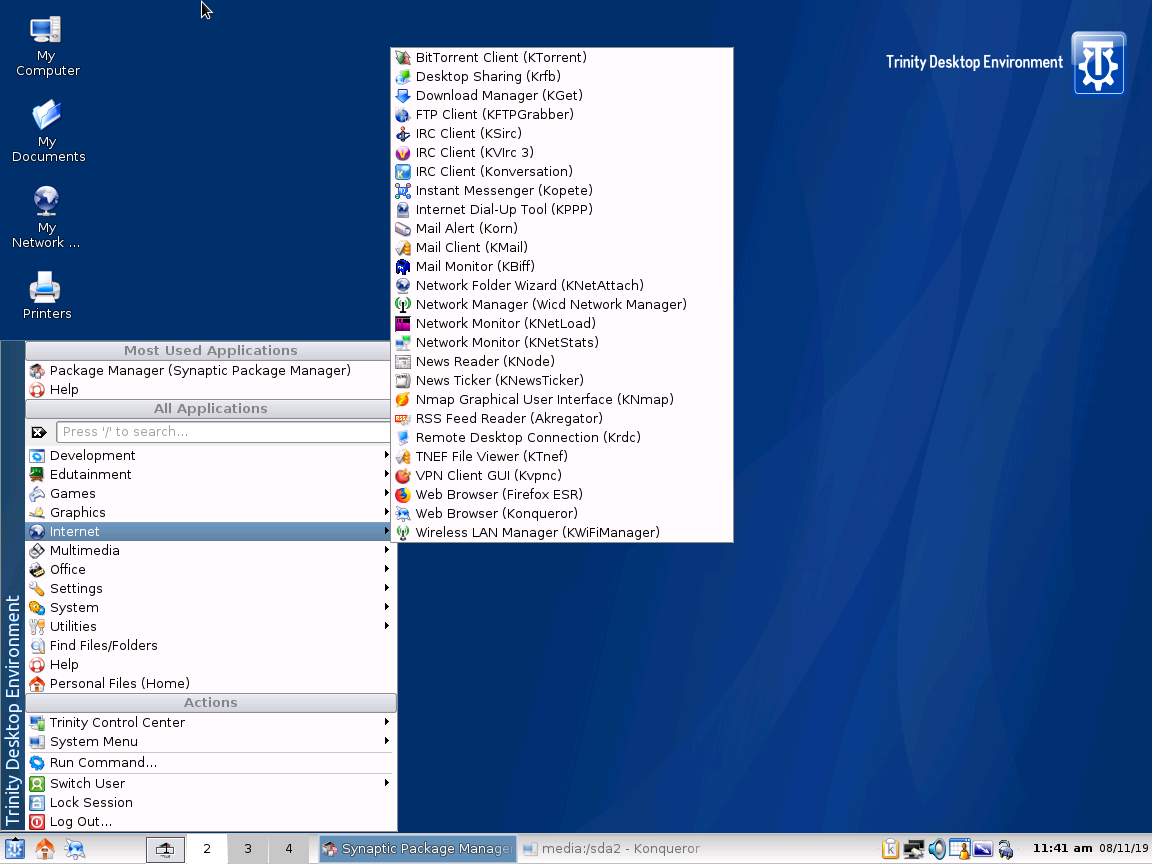Switch to virtual desktop 4 in pager
The height and width of the screenshot is (864, 1152).
pos(289,849)
